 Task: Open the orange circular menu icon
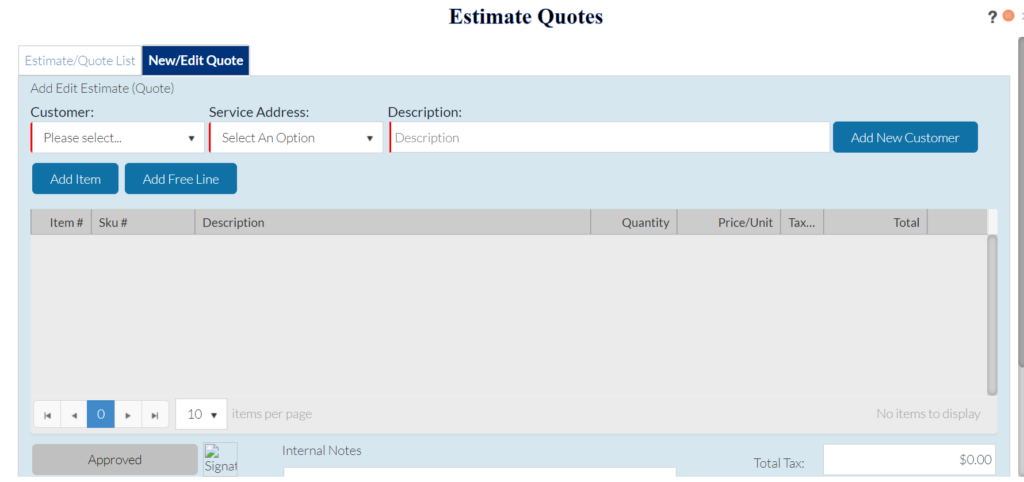click(x=1009, y=16)
